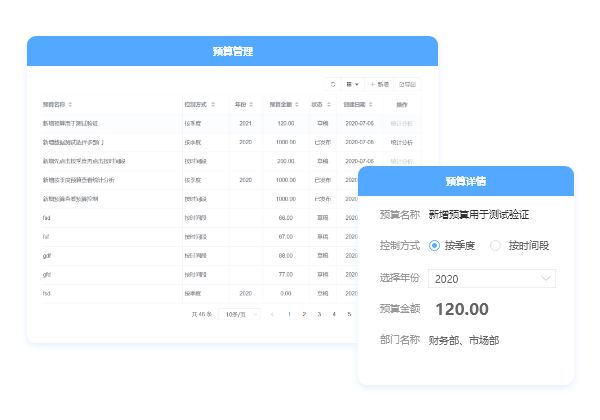Open the column settings grid dropdown

352,84
